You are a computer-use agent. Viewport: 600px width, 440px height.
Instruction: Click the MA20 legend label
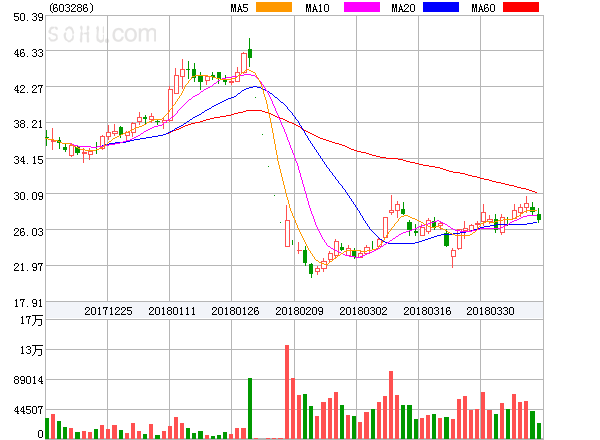pyautogui.click(x=403, y=8)
